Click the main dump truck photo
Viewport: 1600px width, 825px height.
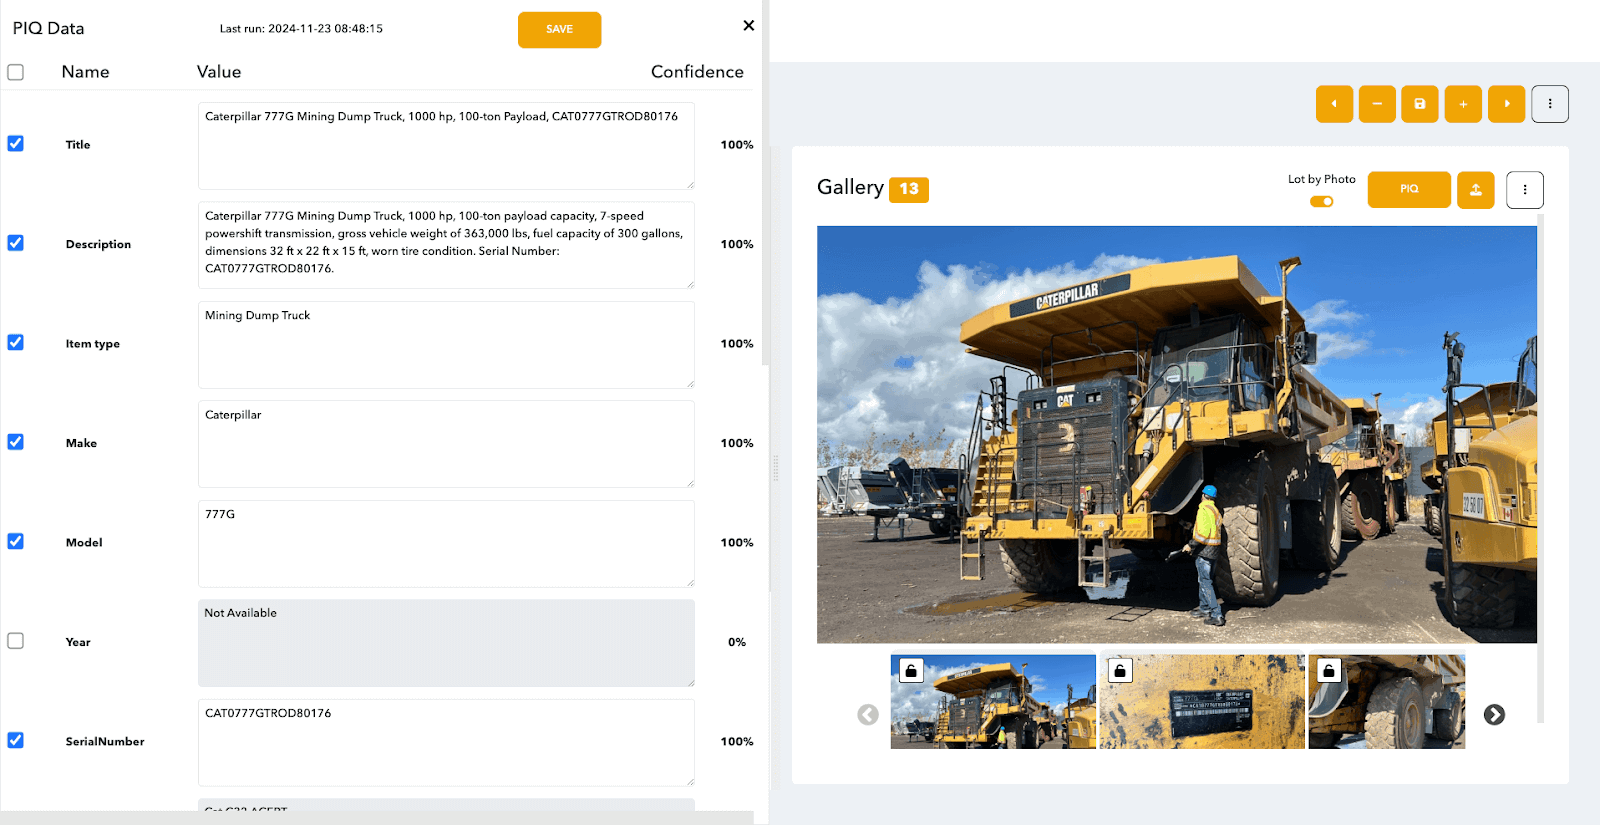point(1177,434)
